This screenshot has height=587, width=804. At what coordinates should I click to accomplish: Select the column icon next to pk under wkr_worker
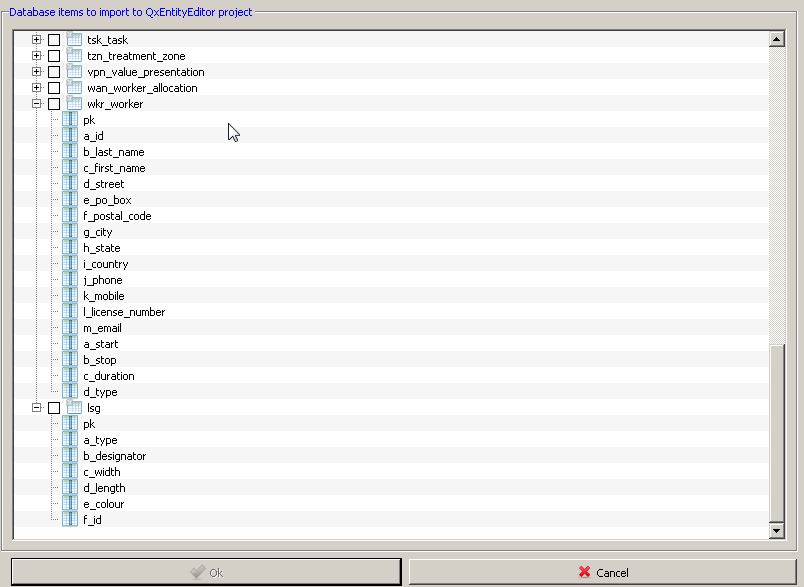(69, 120)
